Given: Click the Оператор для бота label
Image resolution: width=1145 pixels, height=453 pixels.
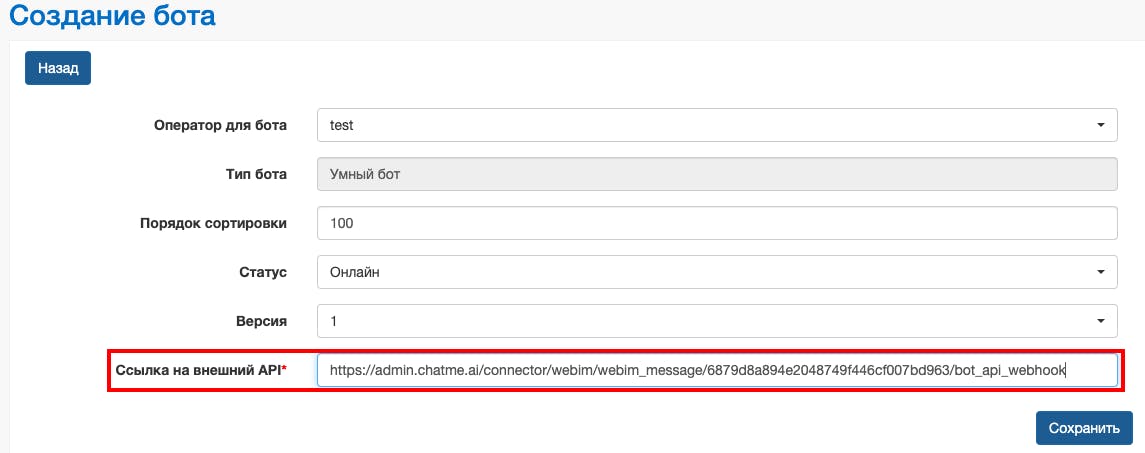Looking at the screenshot, I should (220, 126).
